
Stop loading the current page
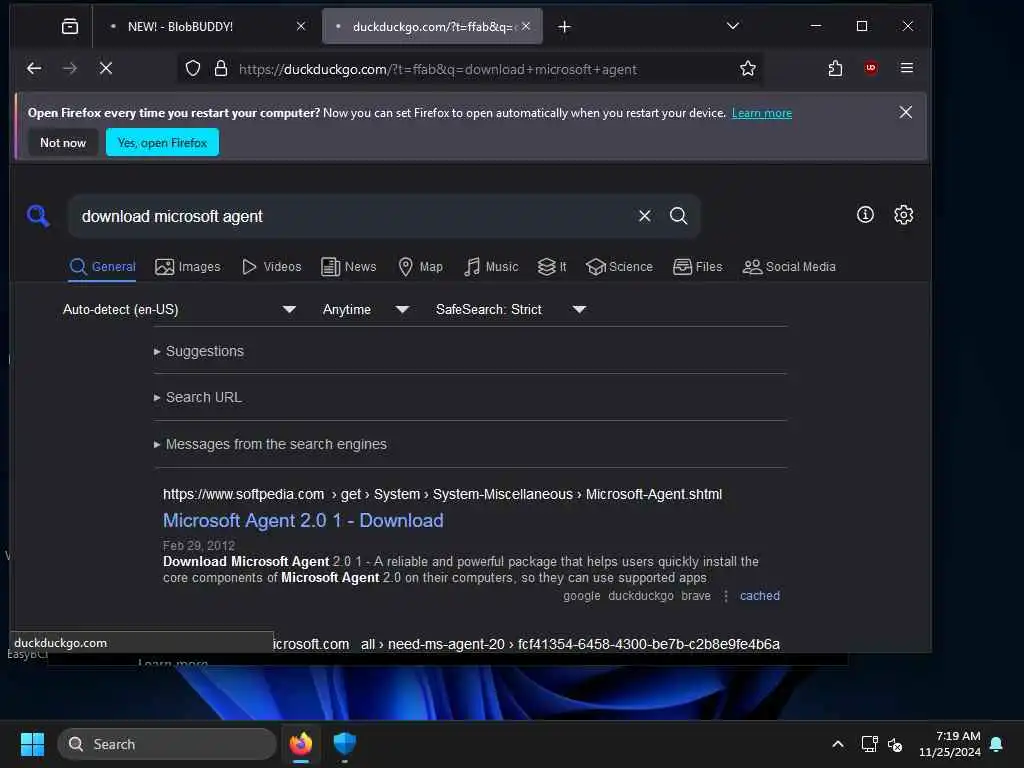[106, 68]
